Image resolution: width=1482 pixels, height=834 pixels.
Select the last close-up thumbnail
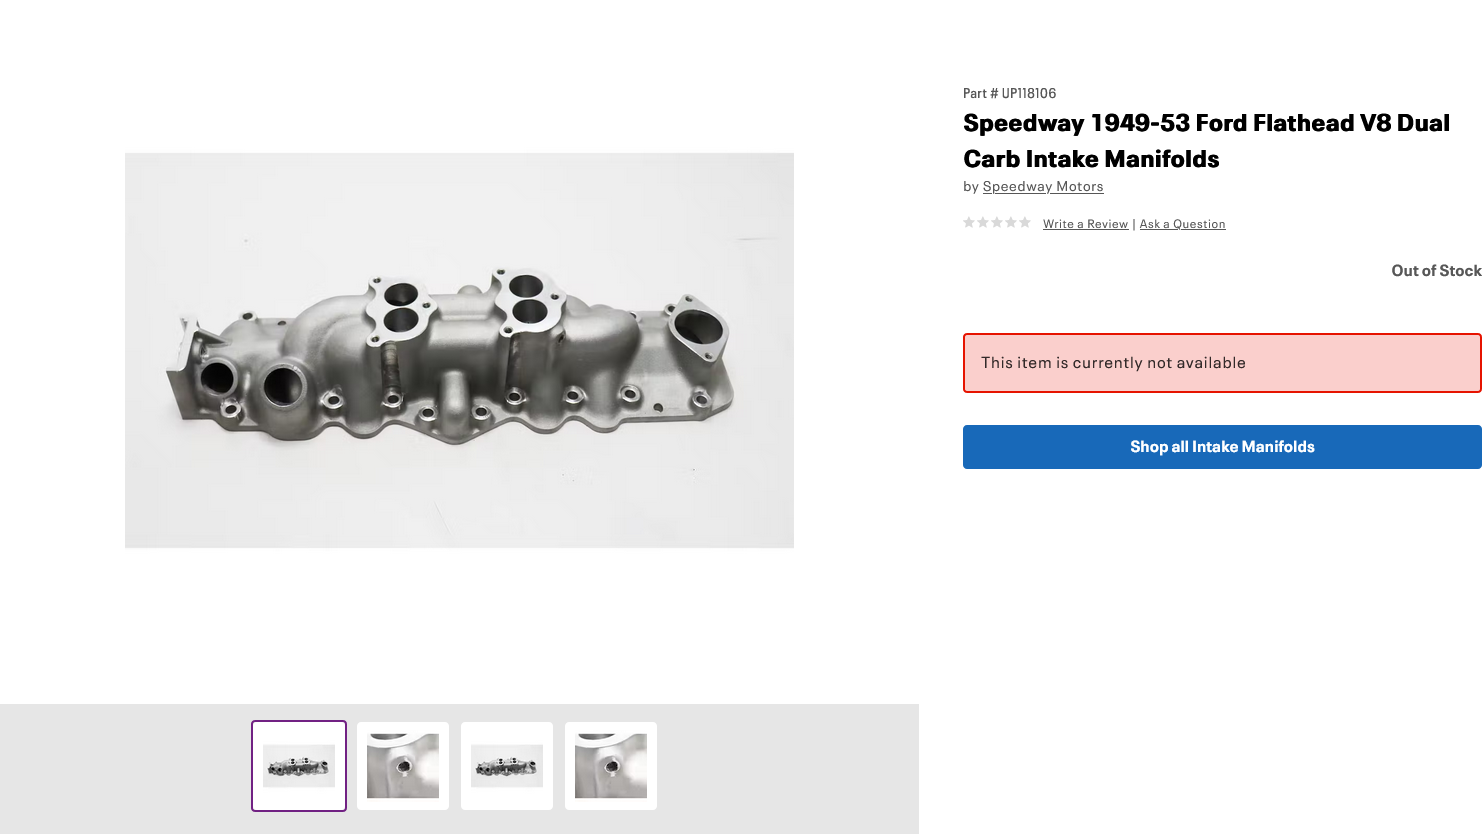[610, 765]
